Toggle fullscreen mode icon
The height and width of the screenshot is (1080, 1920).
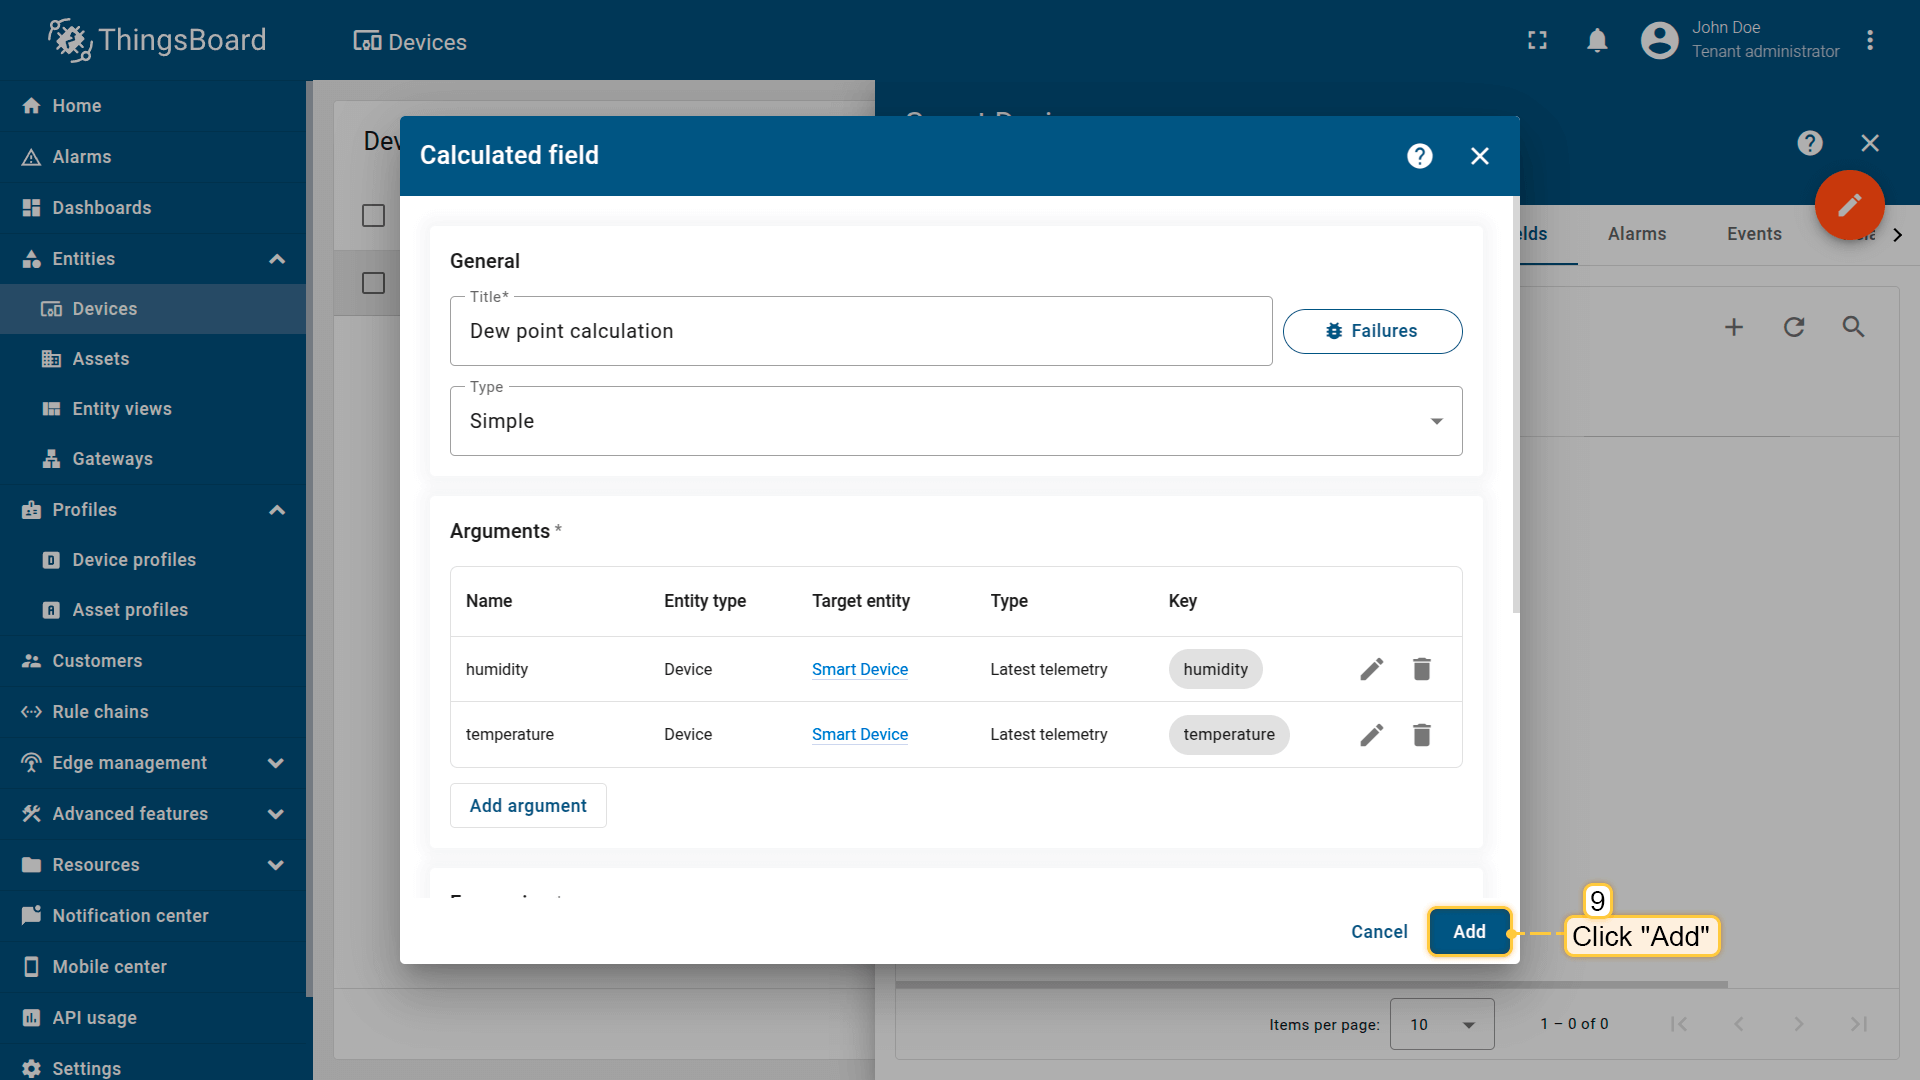(x=1537, y=41)
